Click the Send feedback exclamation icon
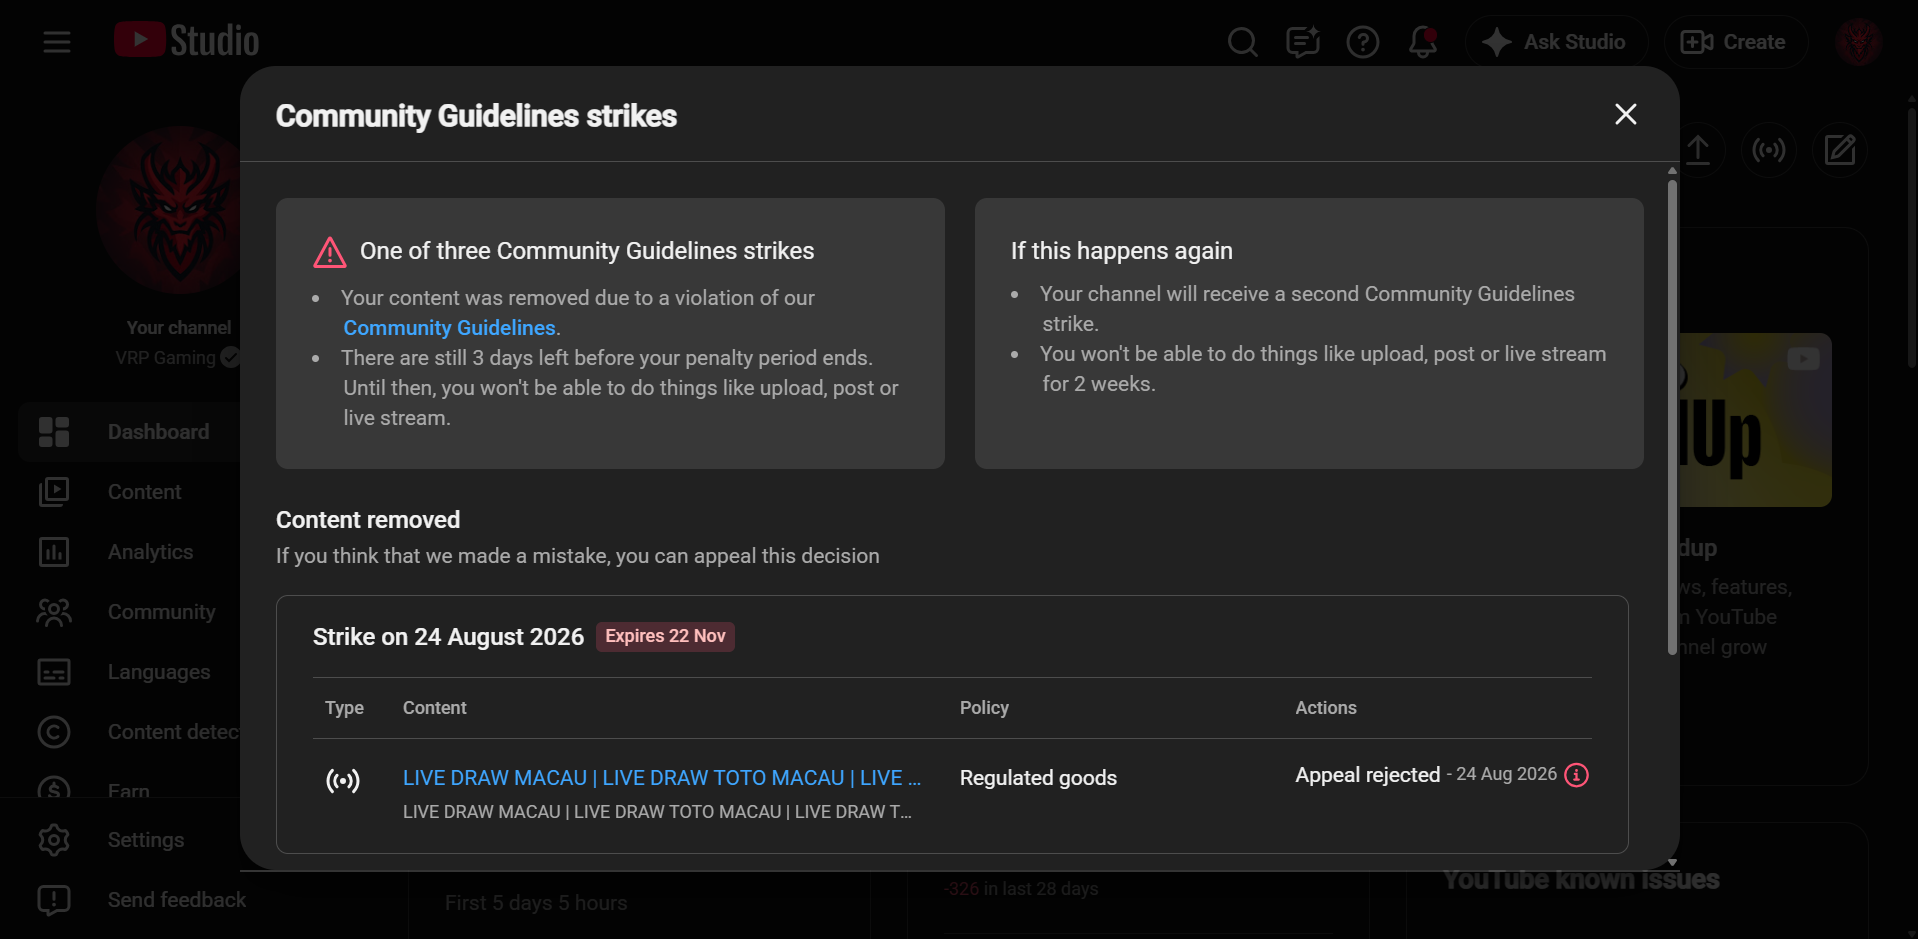The image size is (1918, 939). tap(54, 900)
